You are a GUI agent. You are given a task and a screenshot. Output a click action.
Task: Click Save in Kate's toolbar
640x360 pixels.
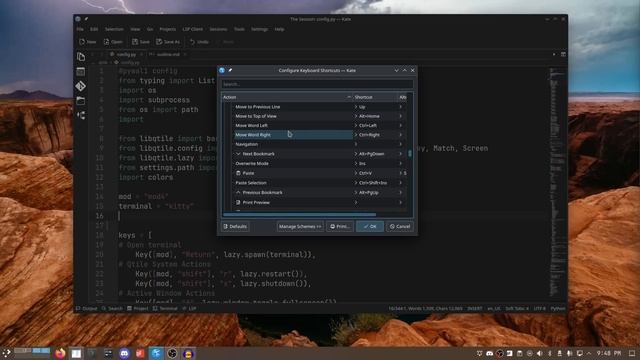point(141,42)
